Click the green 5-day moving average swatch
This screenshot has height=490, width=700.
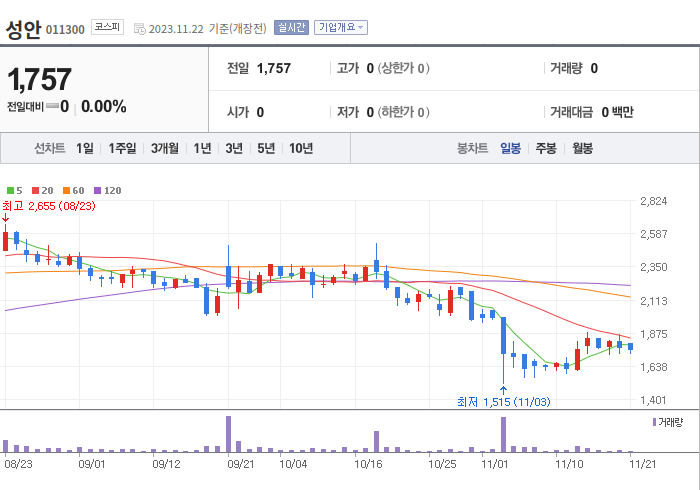(10, 191)
